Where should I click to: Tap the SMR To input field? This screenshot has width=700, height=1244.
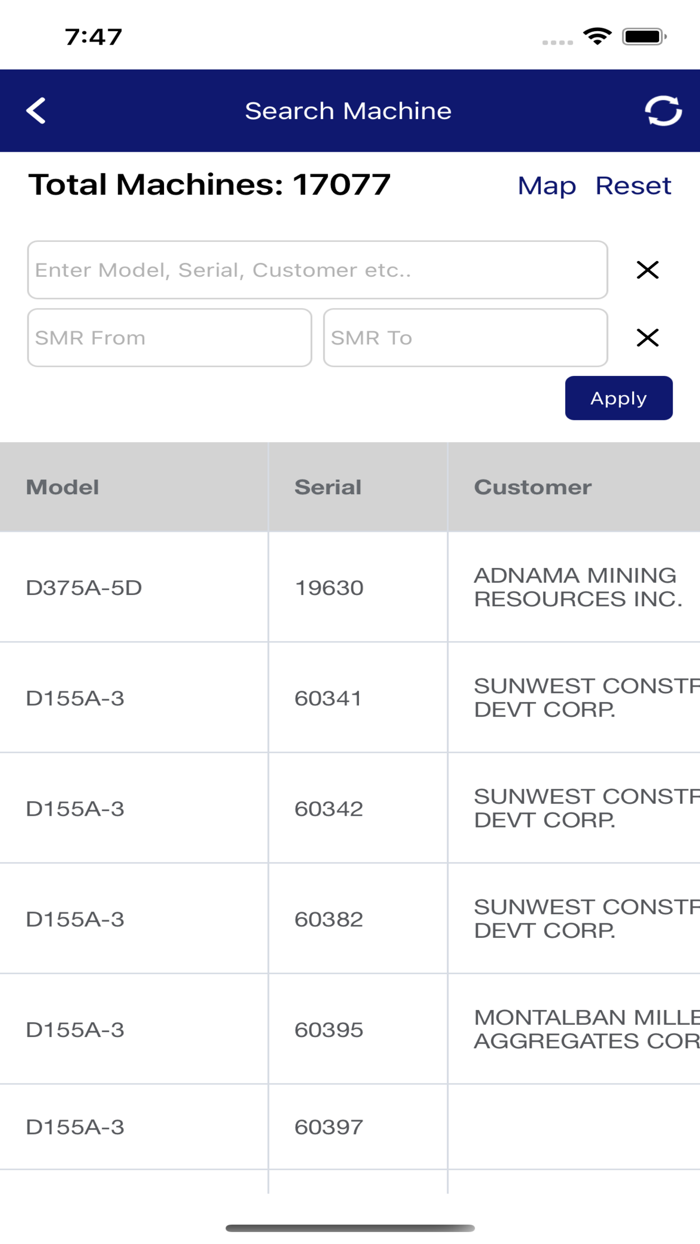pyautogui.click(x=465, y=337)
